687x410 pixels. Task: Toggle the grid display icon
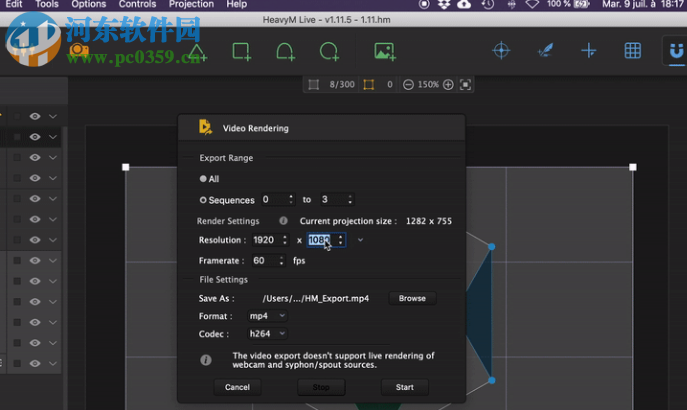point(632,51)
